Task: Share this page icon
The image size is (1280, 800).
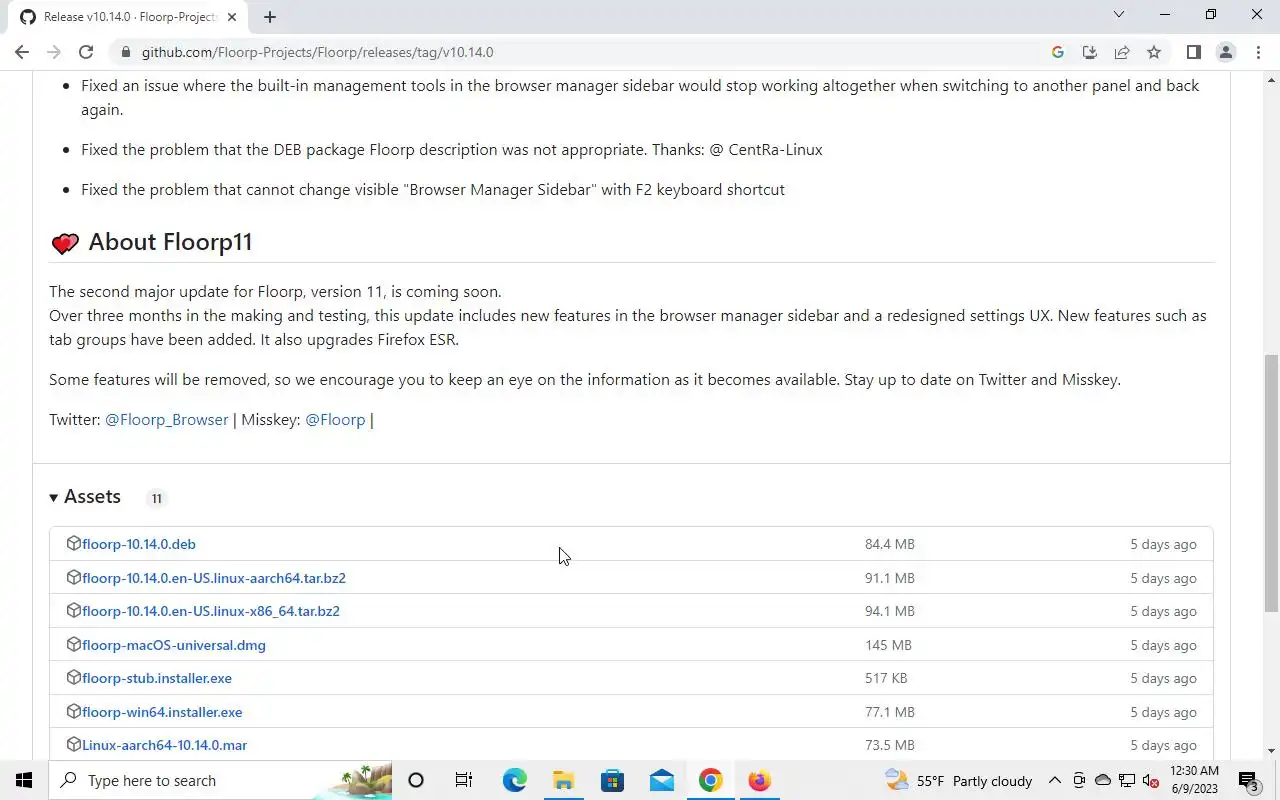Action: coord(1122,52)
